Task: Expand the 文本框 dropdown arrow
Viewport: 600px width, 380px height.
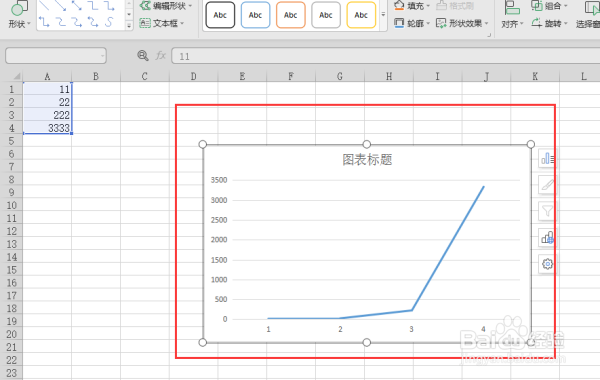Action: [x=182, y=24]
